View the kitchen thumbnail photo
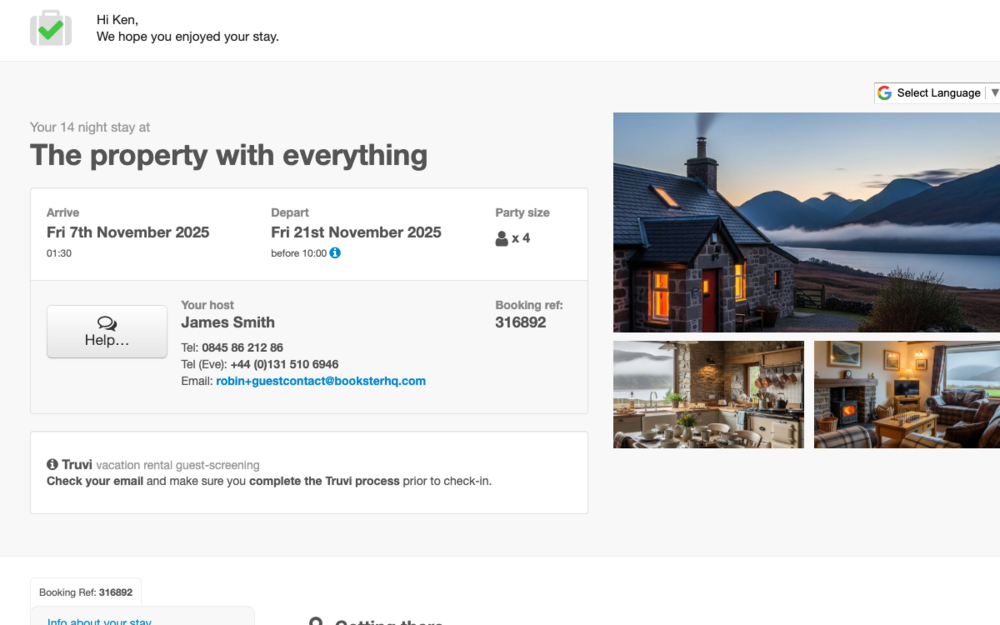The image size is (1000, 625). click(708, 394)
